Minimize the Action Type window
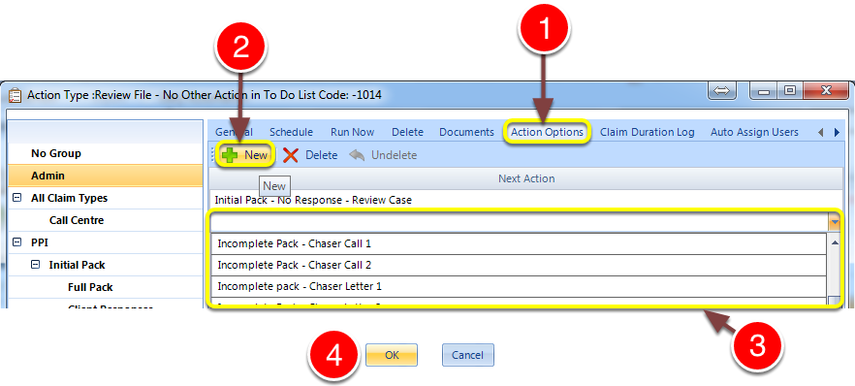This screenshot has height=386, width=855. pyautogui.click(x=764, y=91)
